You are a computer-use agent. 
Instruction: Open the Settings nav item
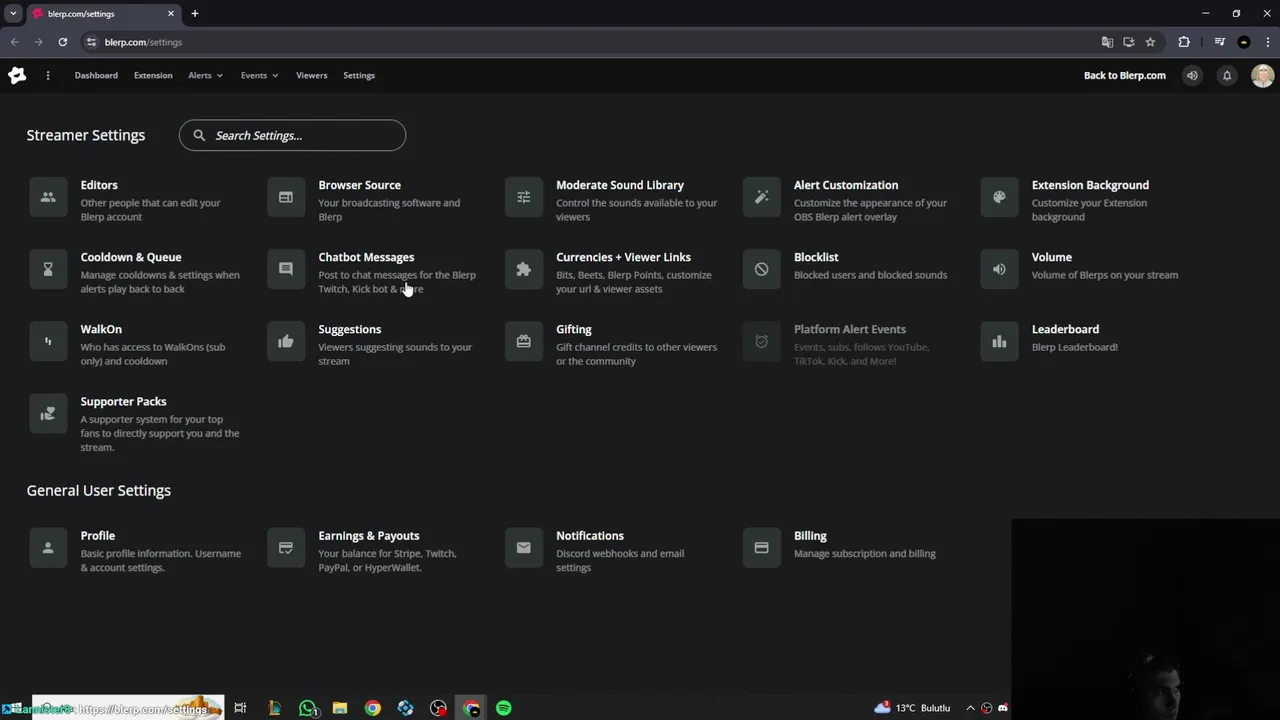pyautogui.click(x=359, y=75)
